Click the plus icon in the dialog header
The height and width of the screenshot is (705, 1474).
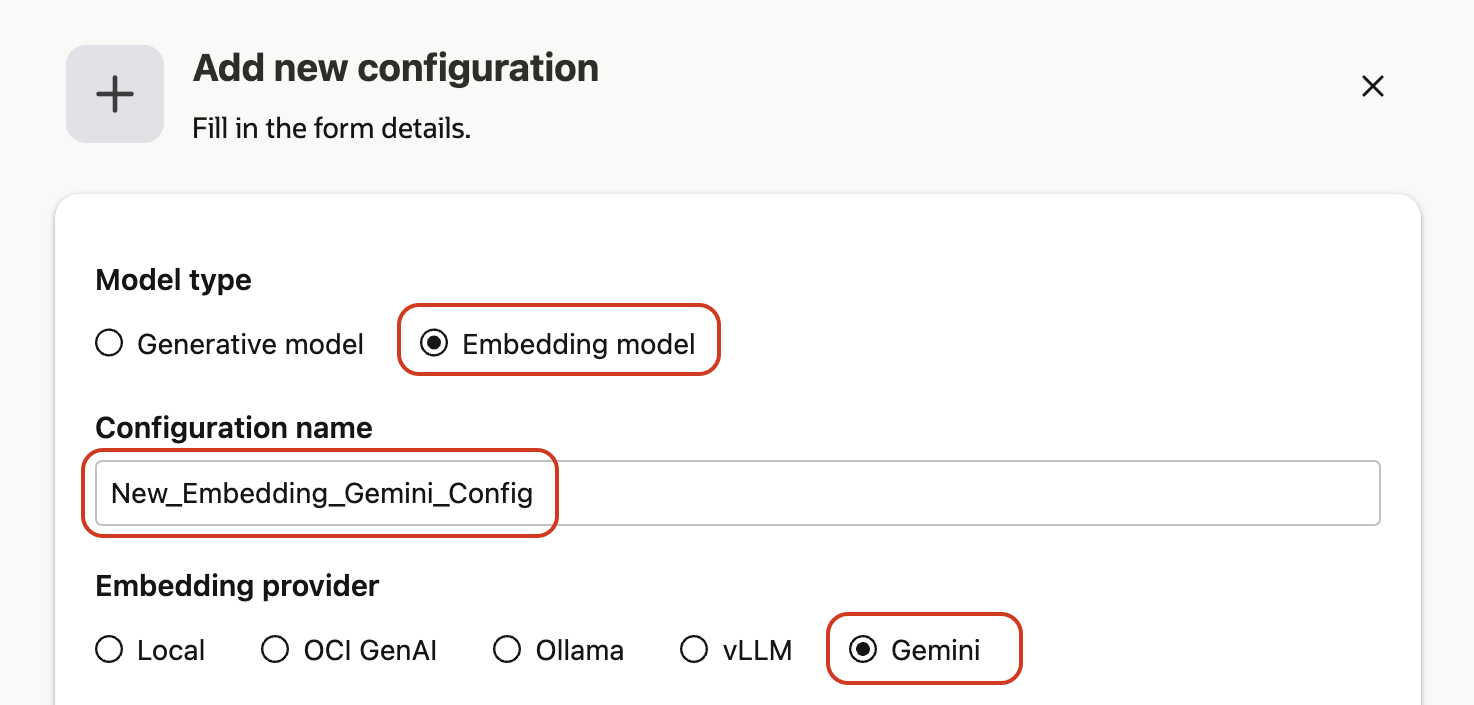click(114, 93)
